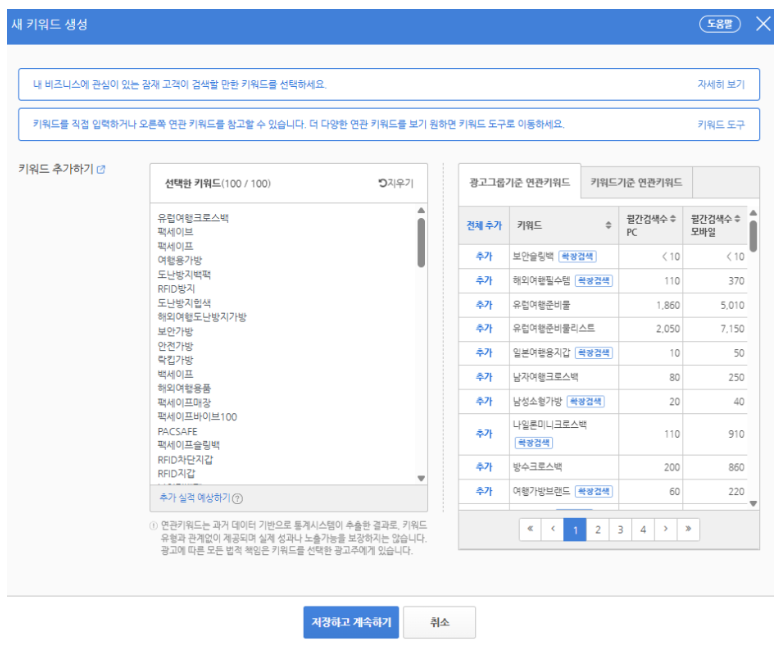
Task: Close the 새 키워드 생성 dialog with X
Action: click(763, 24)
